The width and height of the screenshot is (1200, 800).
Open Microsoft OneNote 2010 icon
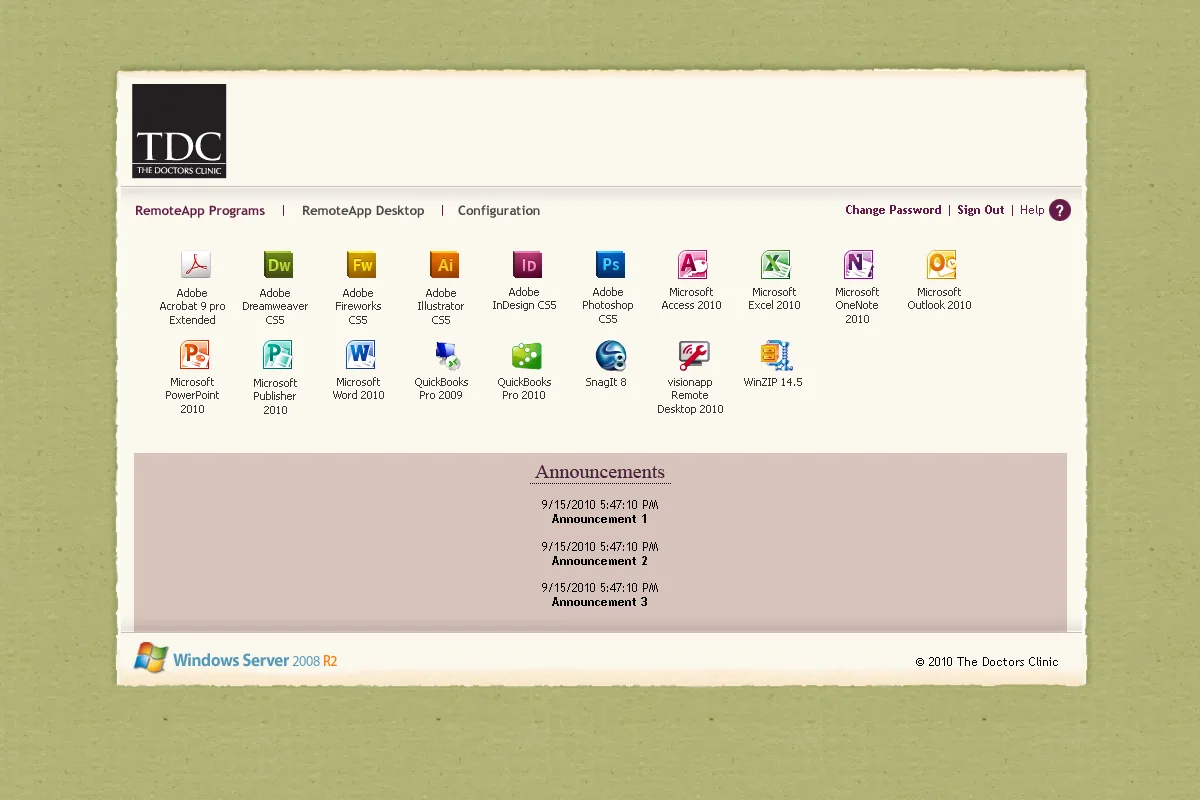coord(859,264)
